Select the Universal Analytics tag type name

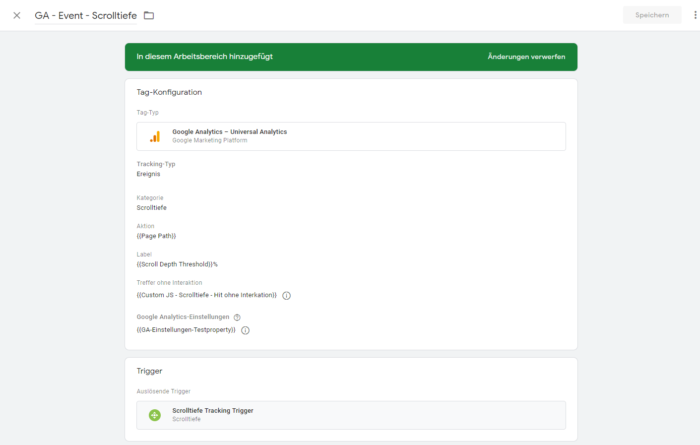click(229, 131)
